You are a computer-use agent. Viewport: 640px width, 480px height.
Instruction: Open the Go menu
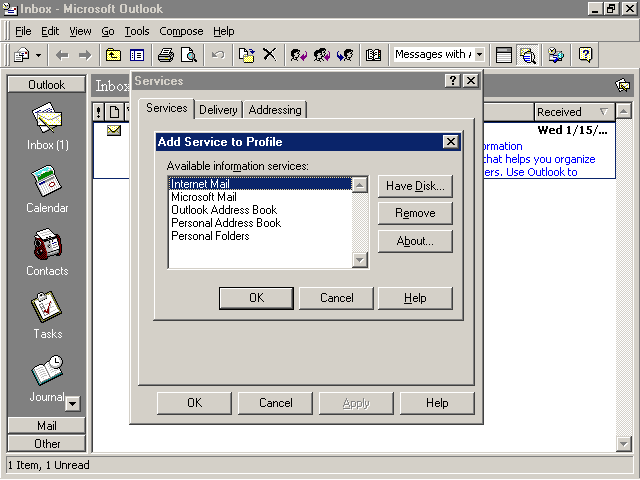[x=108, y=31]
